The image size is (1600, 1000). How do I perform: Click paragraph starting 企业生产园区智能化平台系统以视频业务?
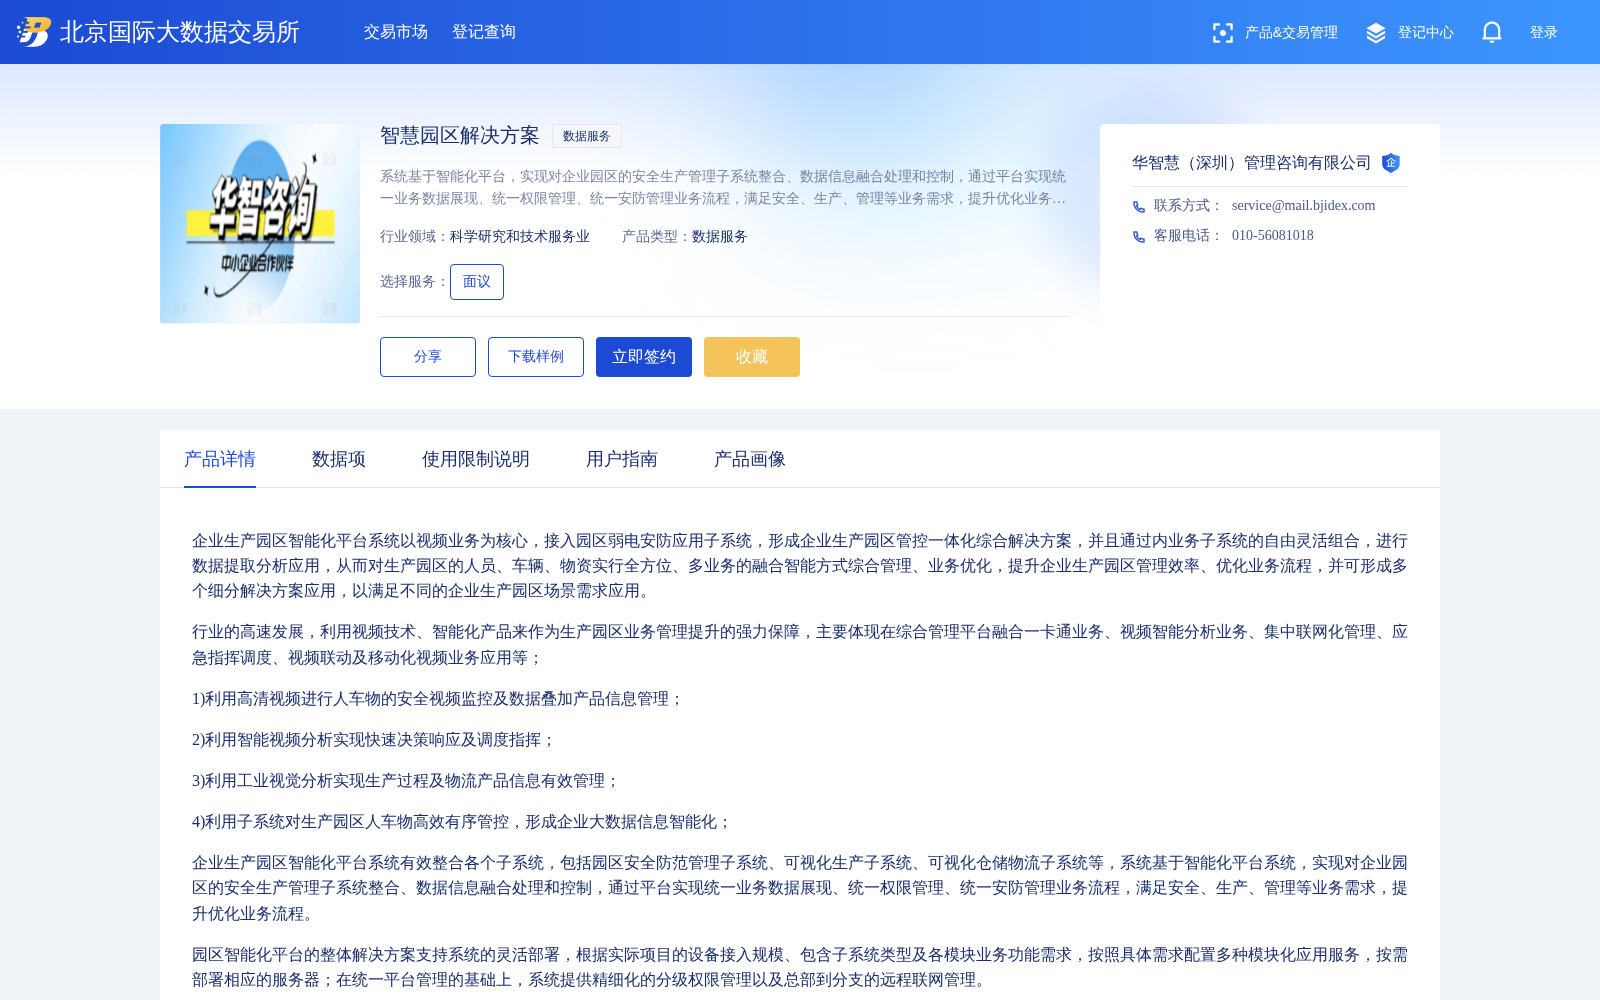pyautogui.click(x=800, y=566)
